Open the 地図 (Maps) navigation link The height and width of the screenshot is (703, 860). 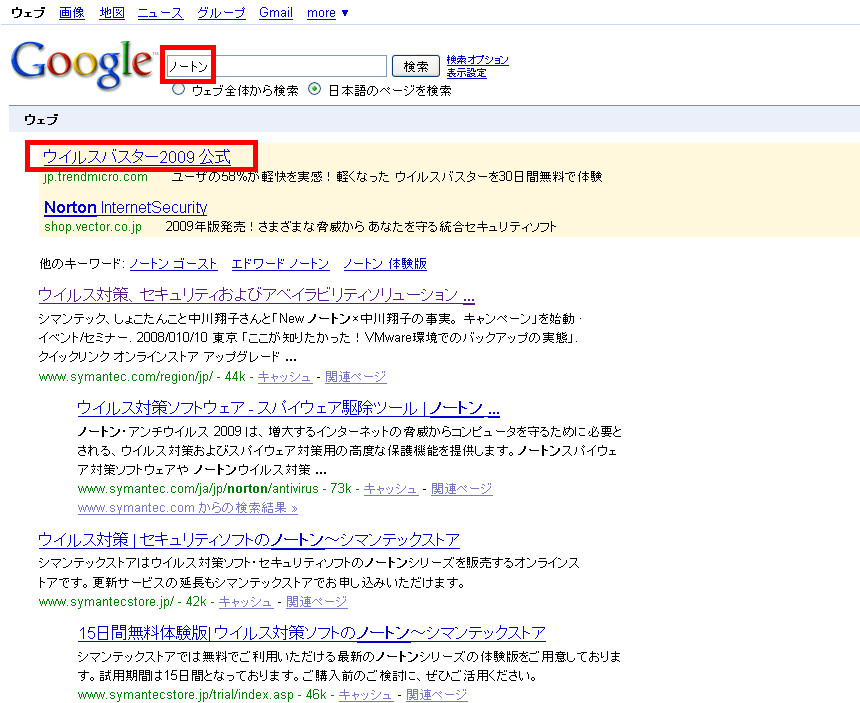coord(112,13)
